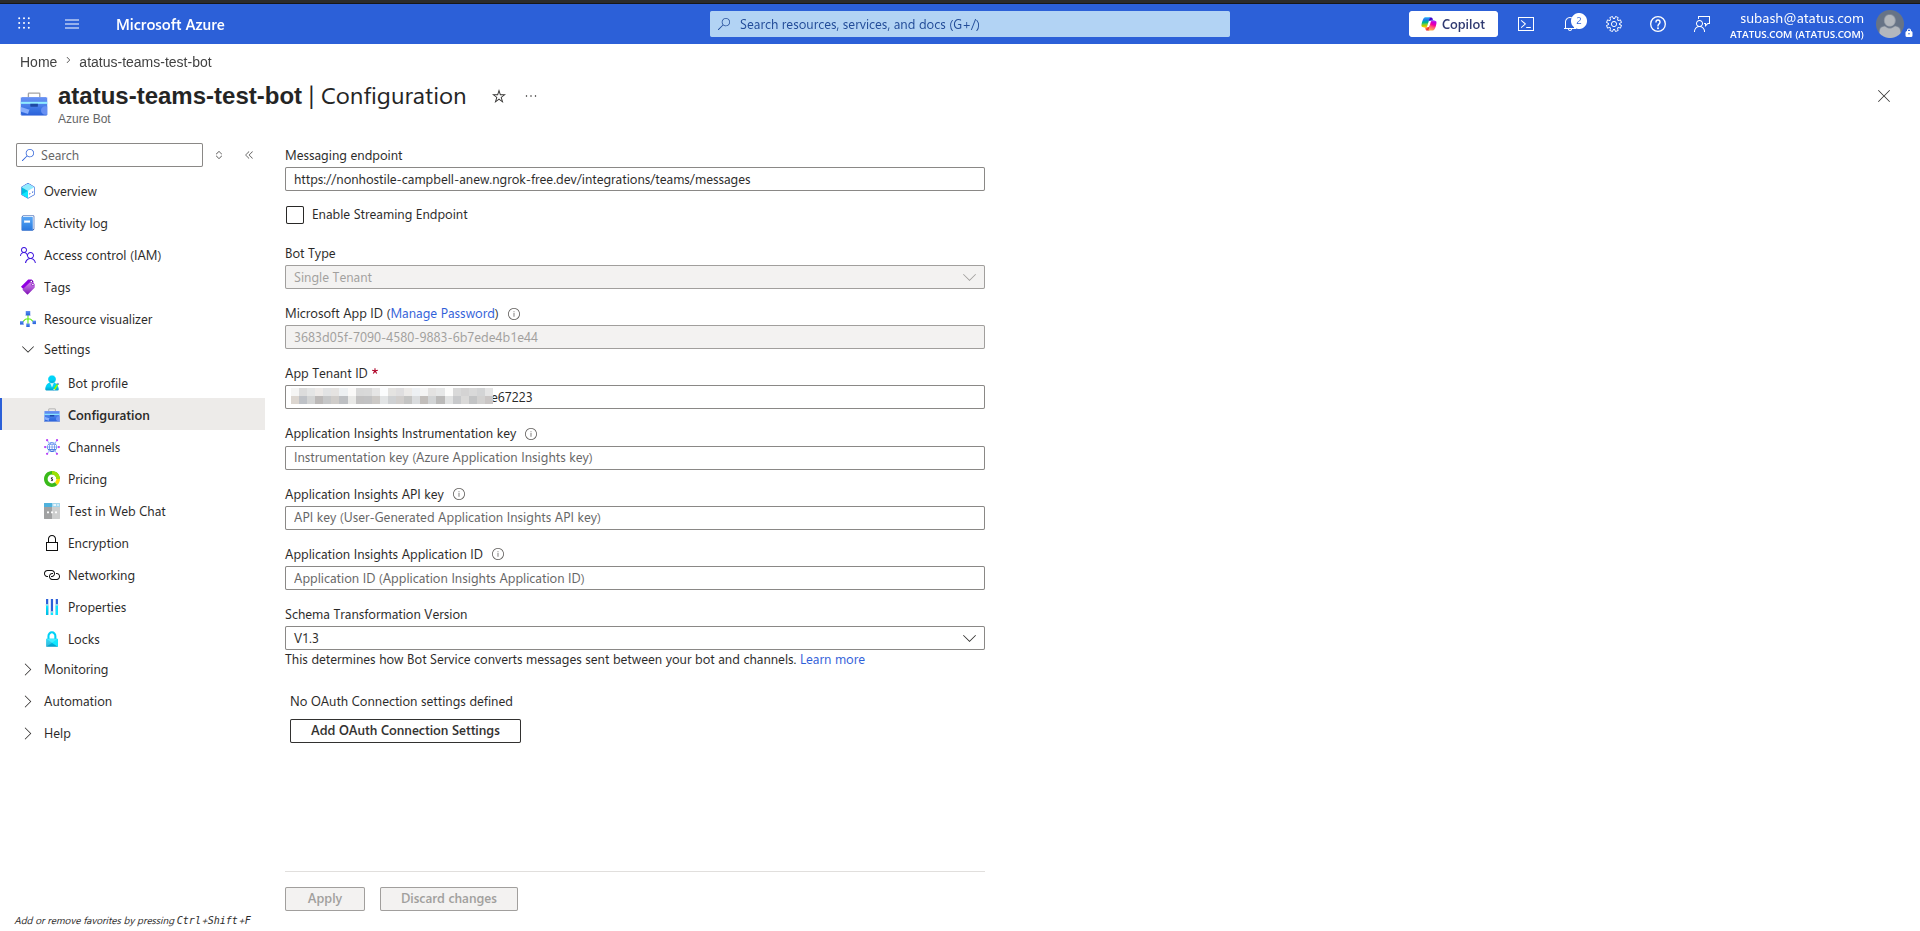This screenshot has width=1920, height=931.
Task: Launch Cloud Shell from the top bar
Action: click(1526, 24)
